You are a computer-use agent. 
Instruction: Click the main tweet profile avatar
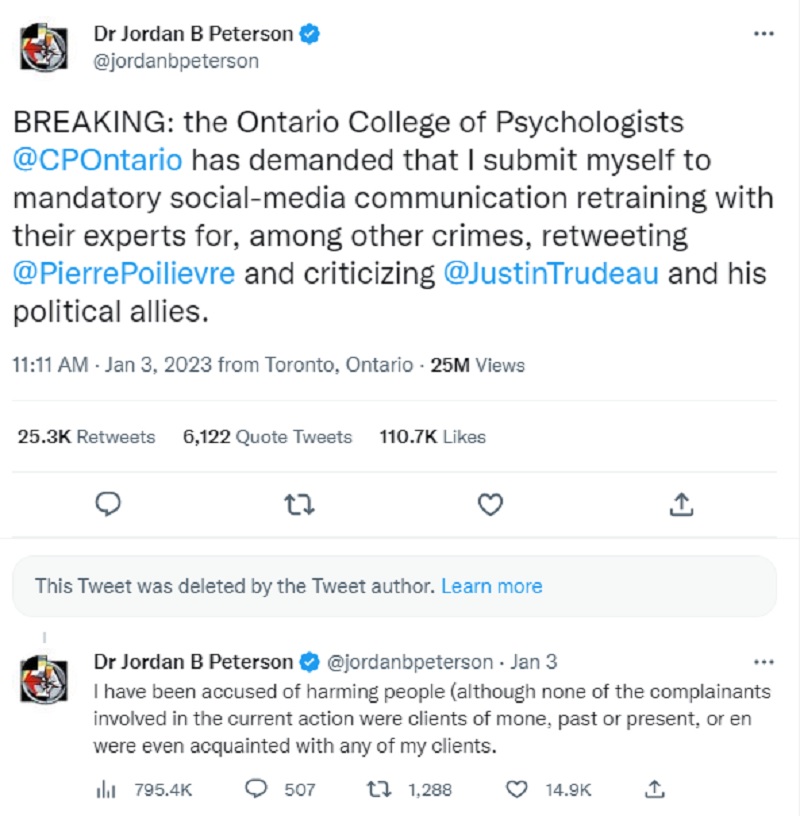[x=44, y=47]
